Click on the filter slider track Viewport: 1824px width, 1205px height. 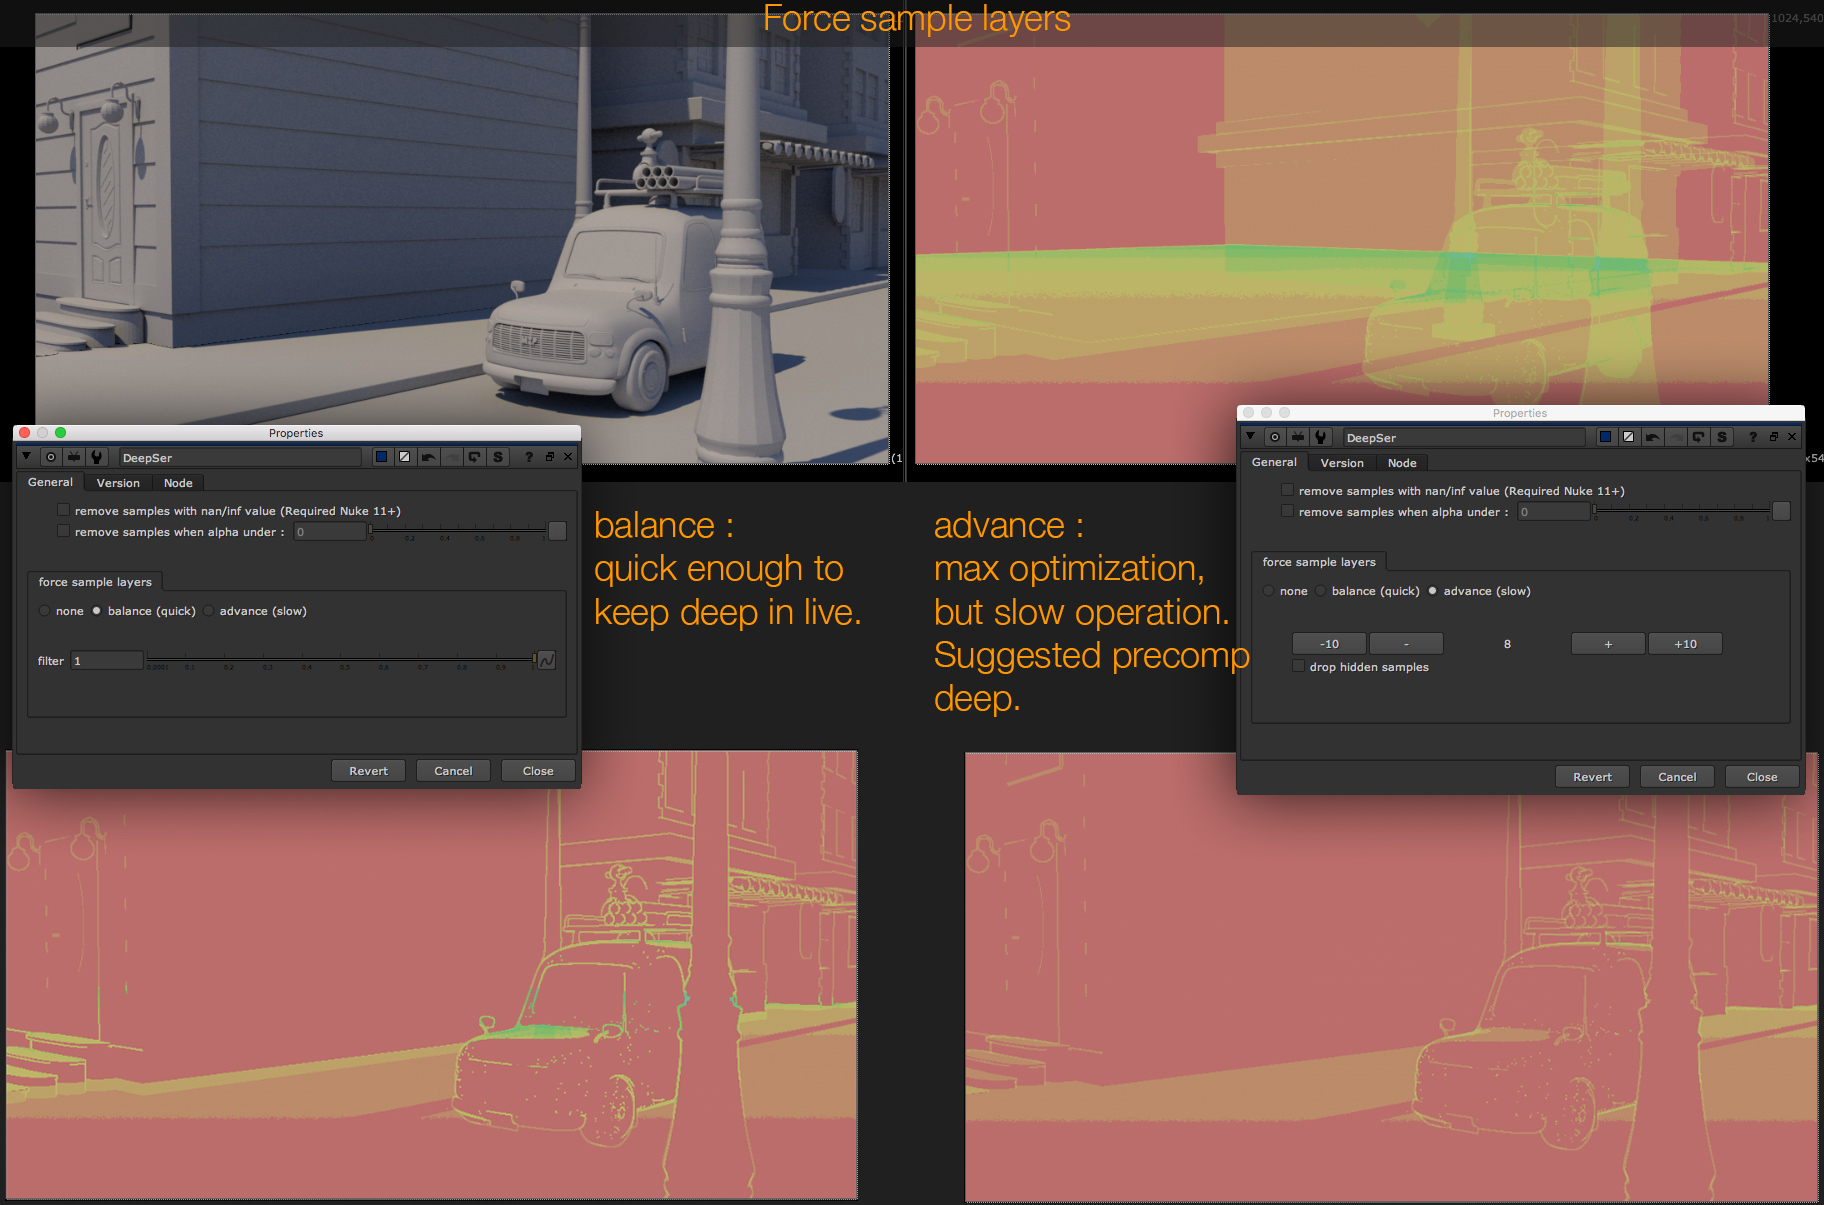pos(340,659)
